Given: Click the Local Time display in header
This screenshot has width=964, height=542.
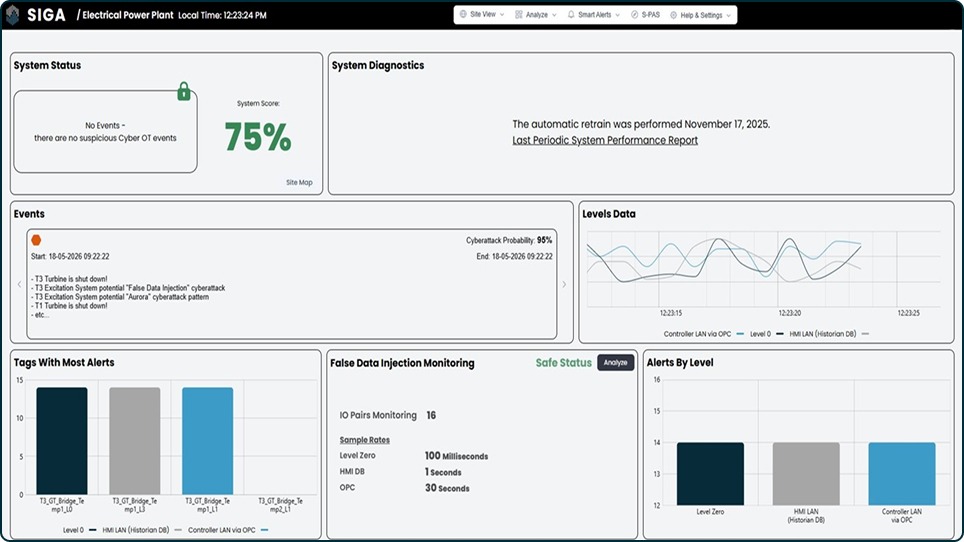Looking at the screenshot, I should tap(222, 15).
